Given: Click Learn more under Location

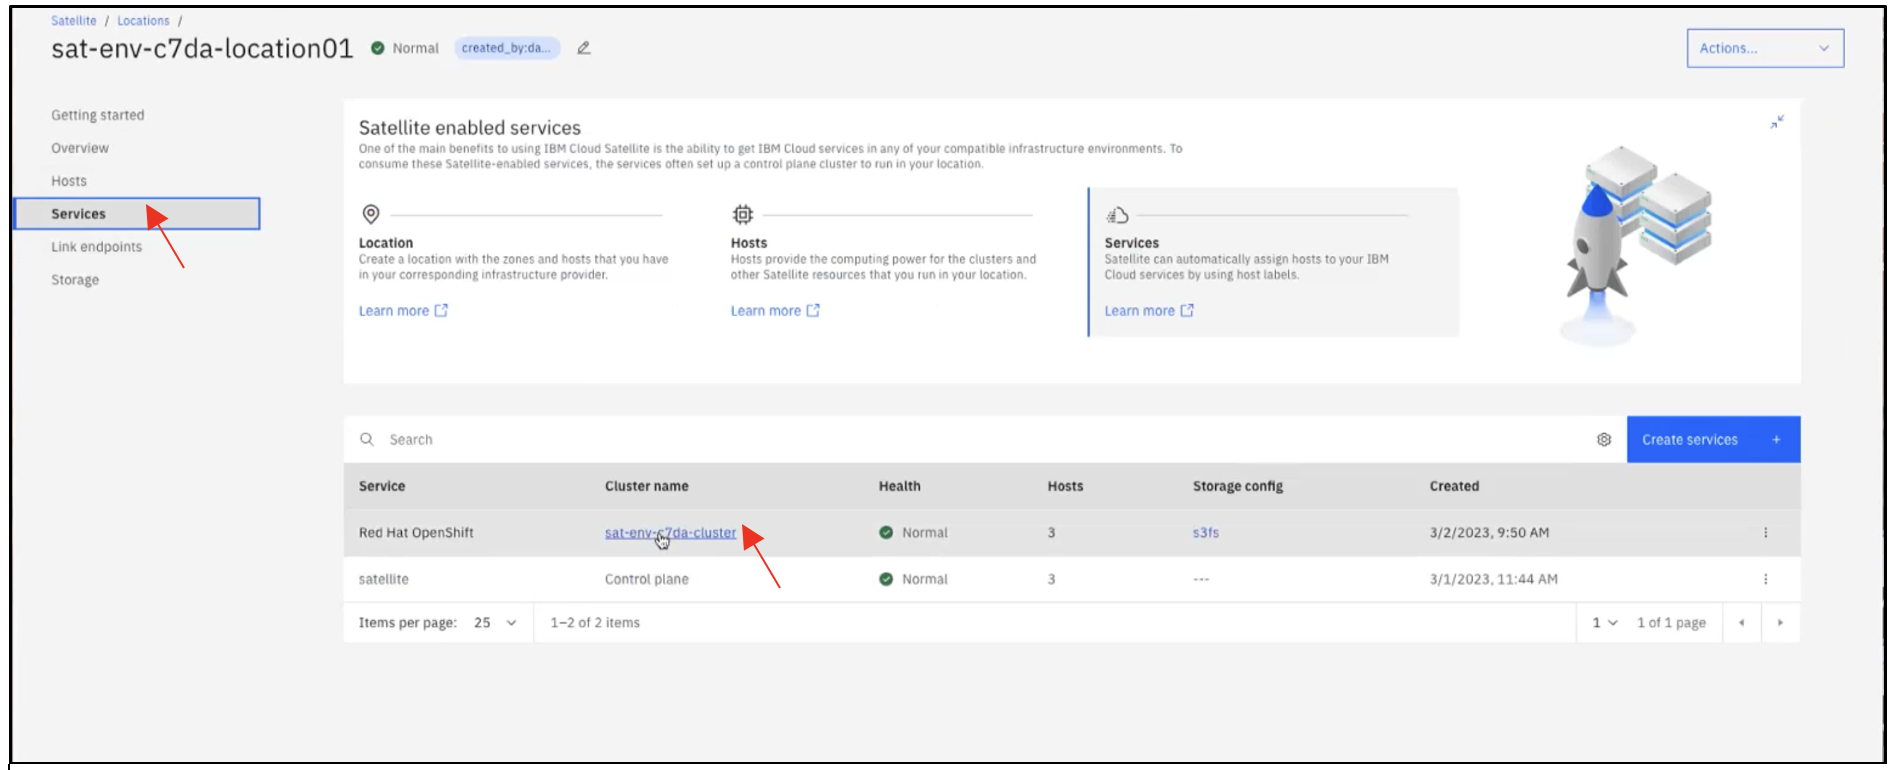Looking at the screenshot, I should [403, 311].
